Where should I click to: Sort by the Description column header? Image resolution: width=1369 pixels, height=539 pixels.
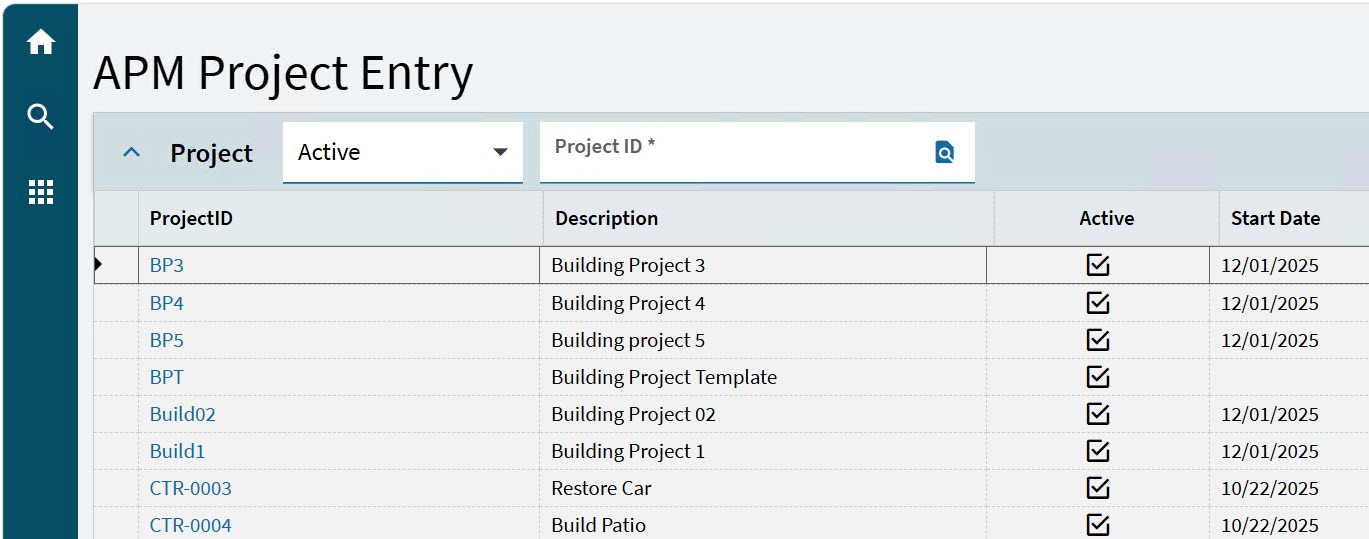point(769,218)
